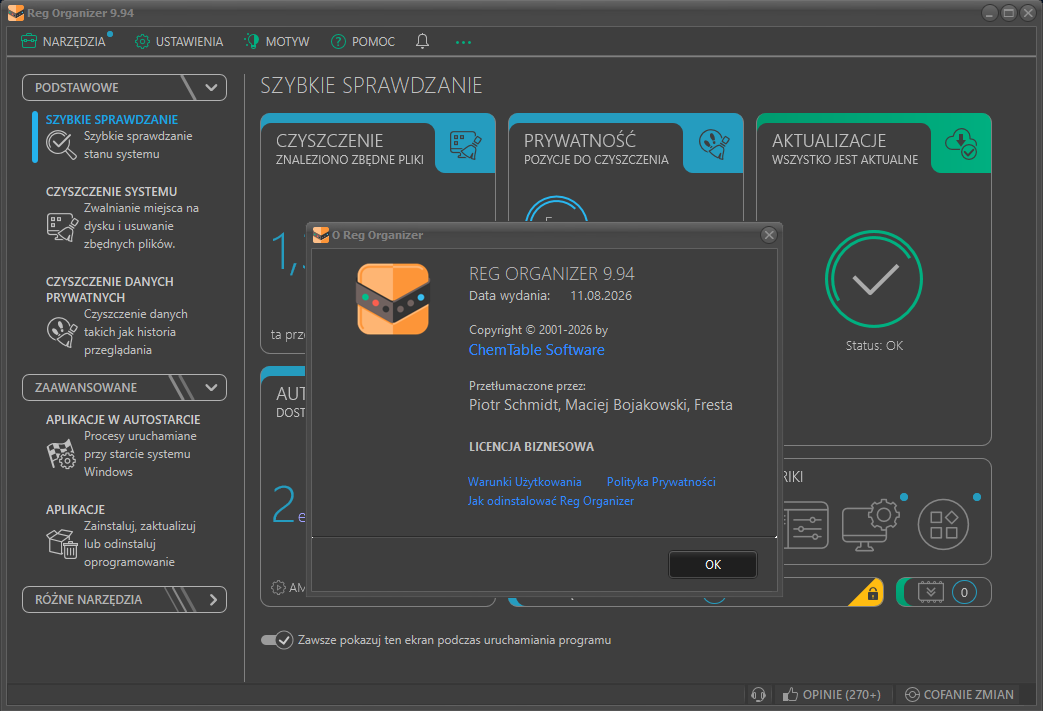Click the REG ORGANIZER 9.94 version text
The height and width of the screenshot is (711, 1043).
[x=551, y=273]
